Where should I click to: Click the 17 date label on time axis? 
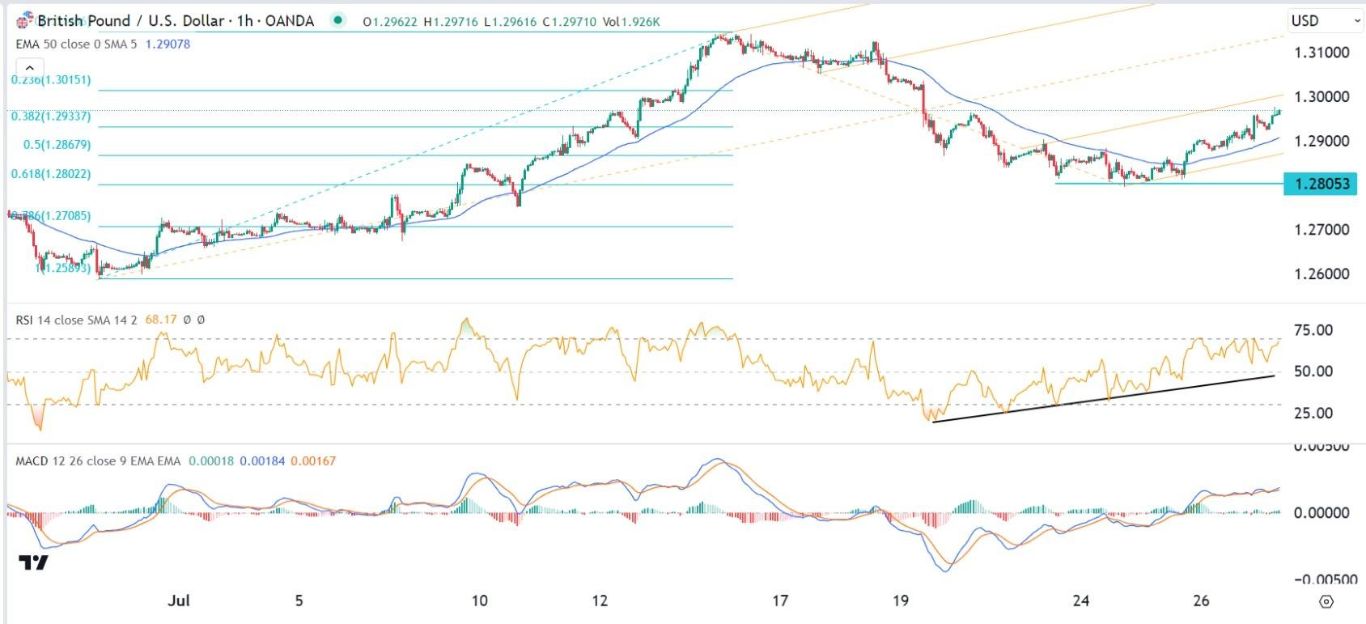(x=780, y=601)
